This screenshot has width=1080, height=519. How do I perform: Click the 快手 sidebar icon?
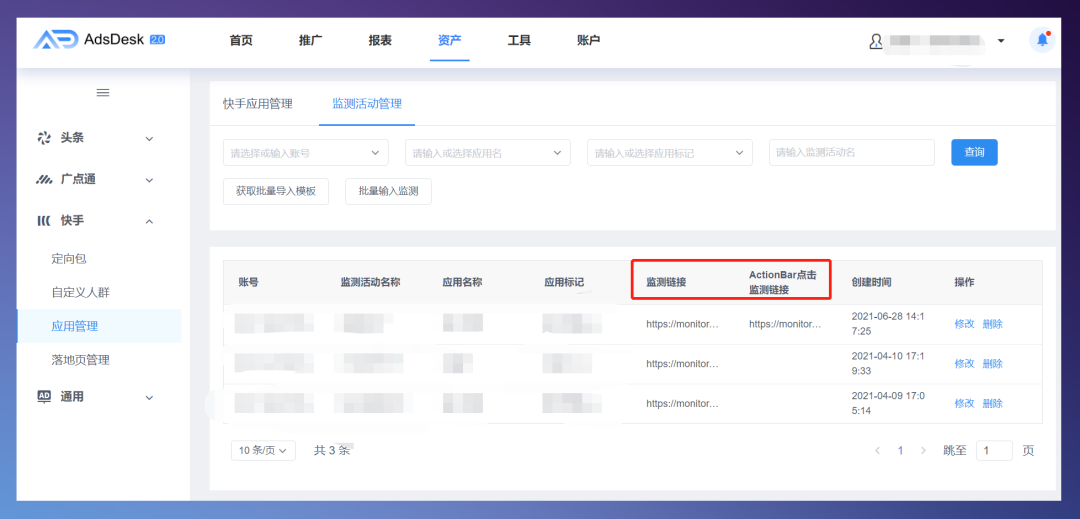point(43,221)
